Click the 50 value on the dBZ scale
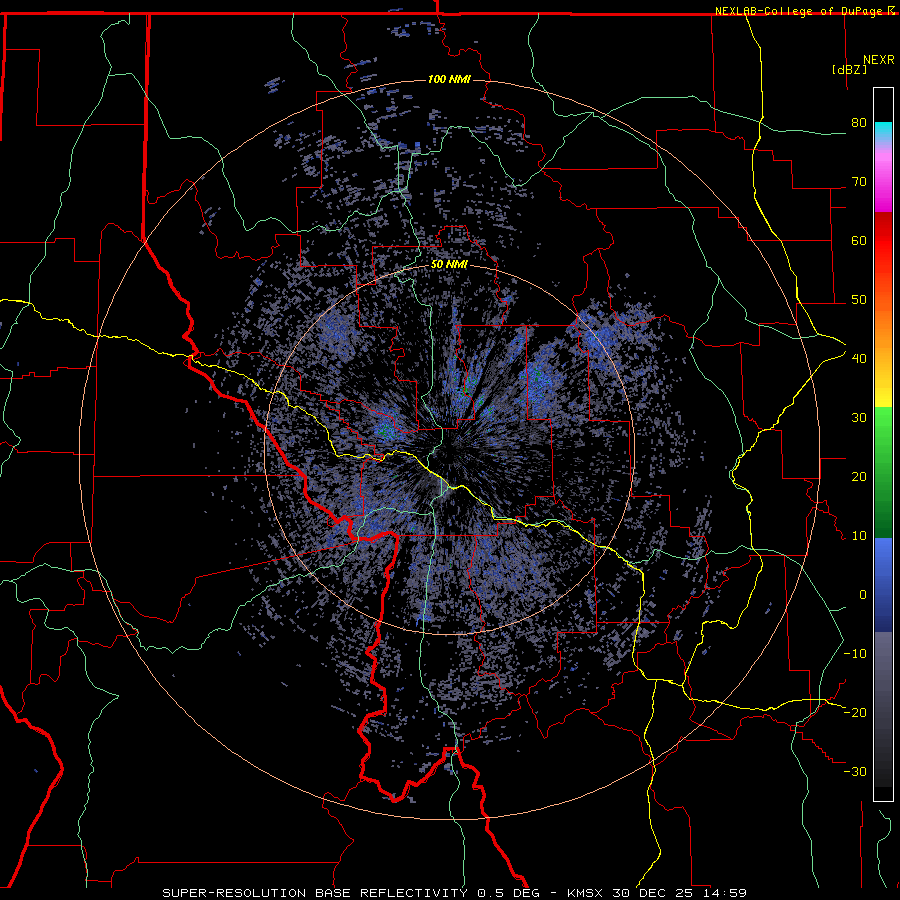Viewport: 900px width, 900px height. pos(859,300)
